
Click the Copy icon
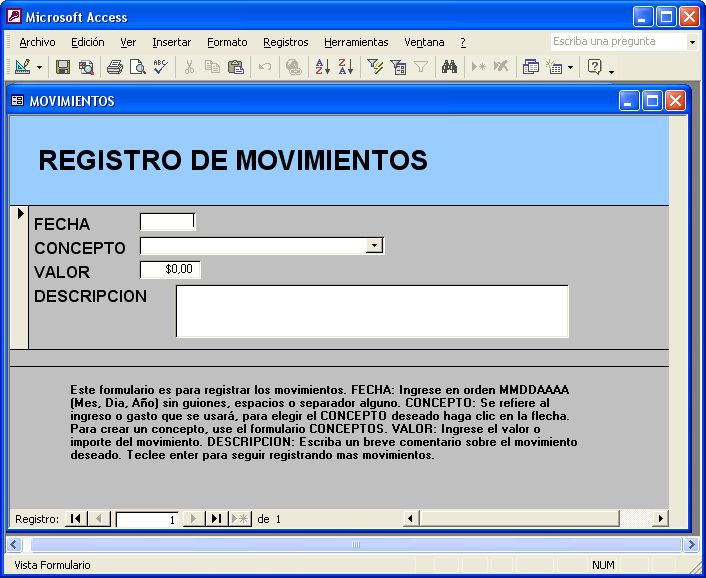click(x=213, y=67)
